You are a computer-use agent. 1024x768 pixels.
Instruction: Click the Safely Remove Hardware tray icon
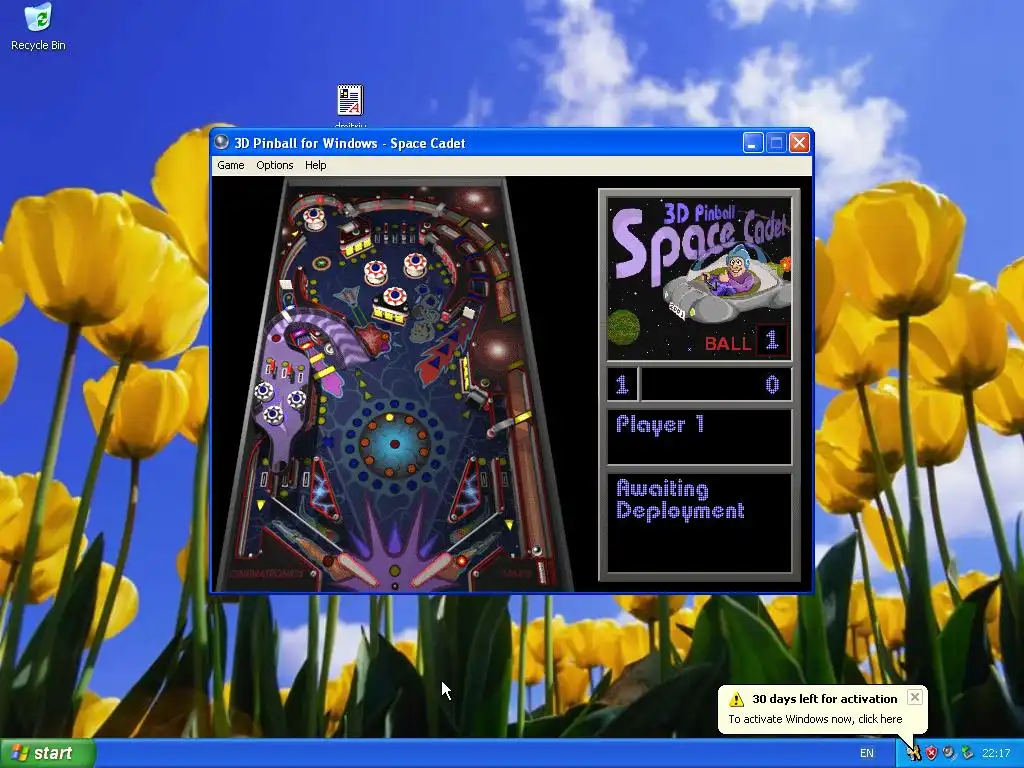point(967,753)
